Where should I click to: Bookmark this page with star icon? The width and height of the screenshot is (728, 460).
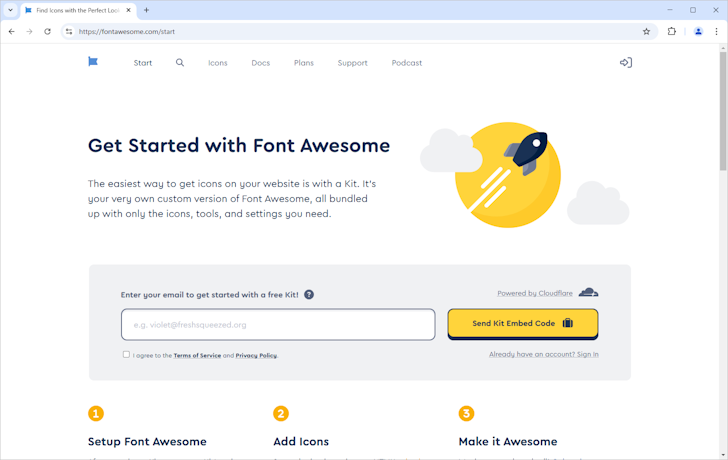tap(646, 31)
